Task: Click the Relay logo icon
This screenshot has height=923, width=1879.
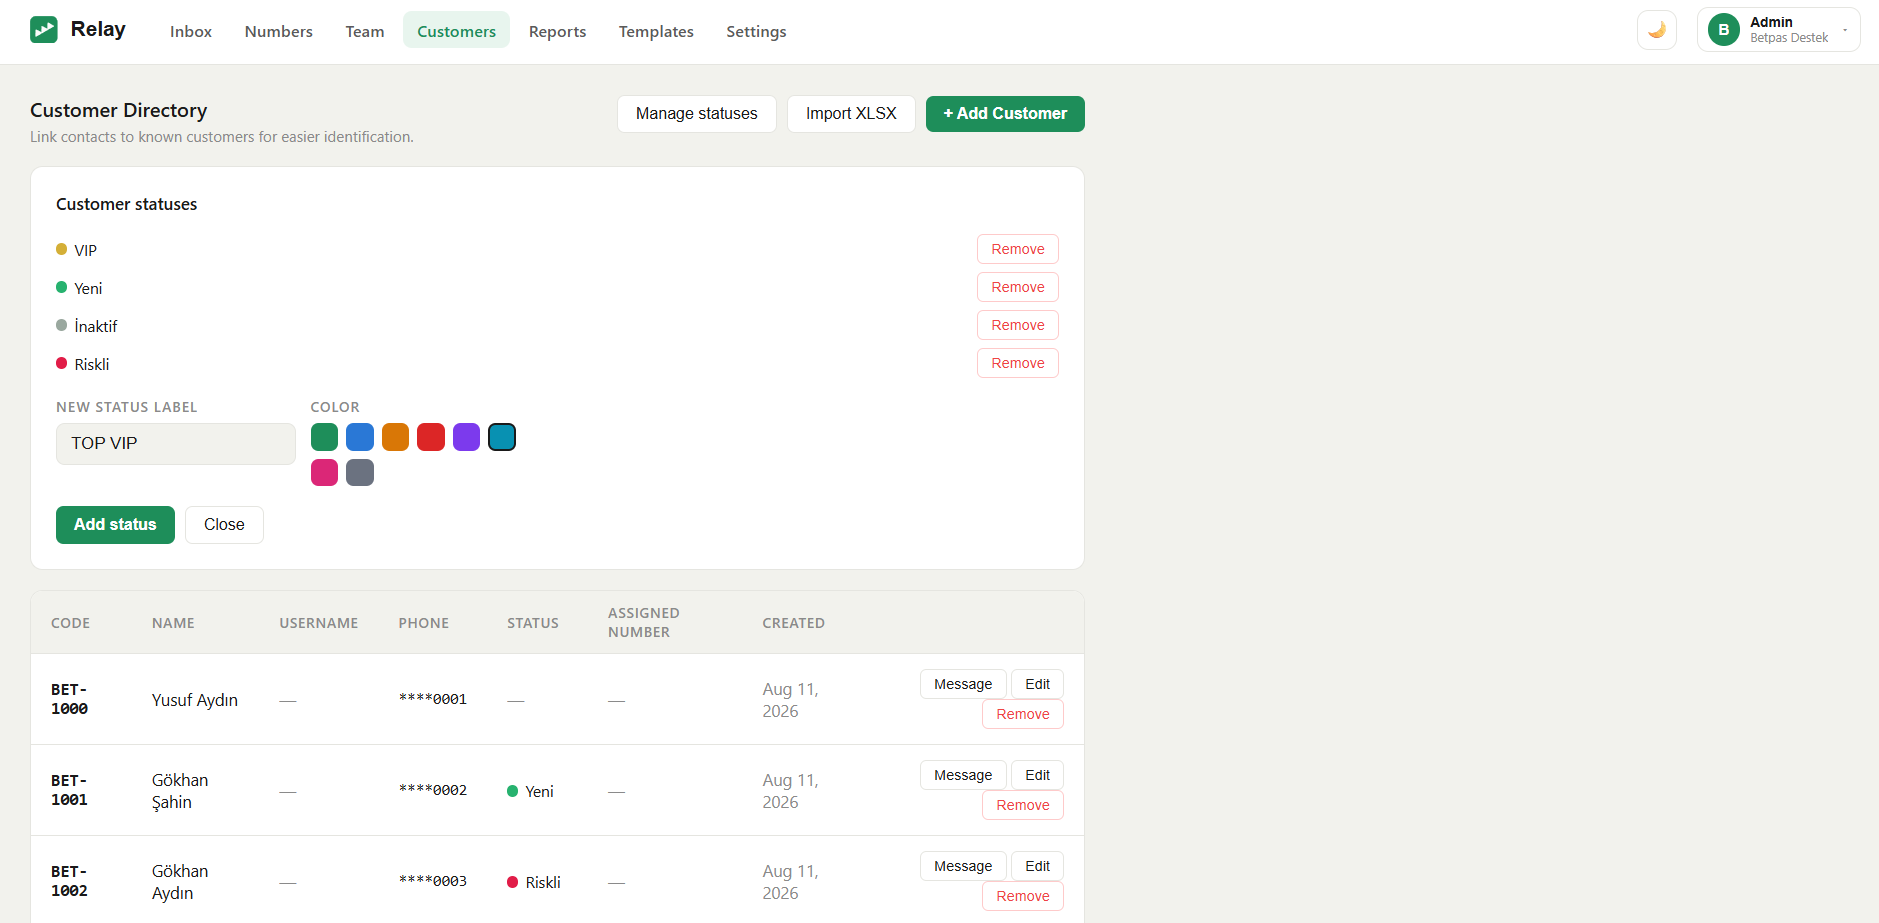Action: click(44, 30)
